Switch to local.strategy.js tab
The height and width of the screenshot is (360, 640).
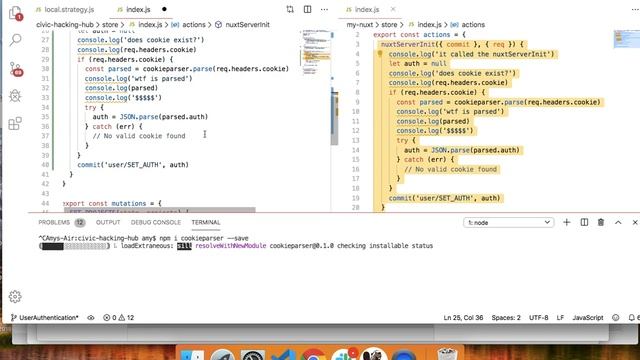coord(65,9)
